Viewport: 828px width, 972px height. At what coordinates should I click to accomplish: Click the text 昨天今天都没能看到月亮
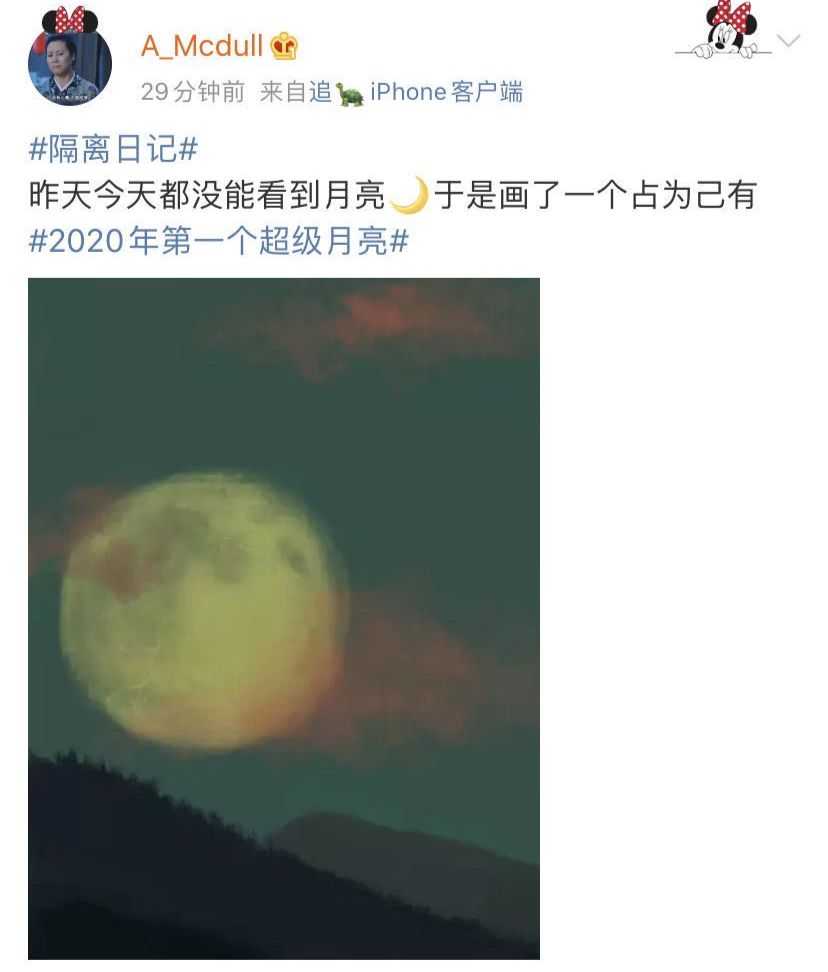pyautogui.click(x=208, y=195)
